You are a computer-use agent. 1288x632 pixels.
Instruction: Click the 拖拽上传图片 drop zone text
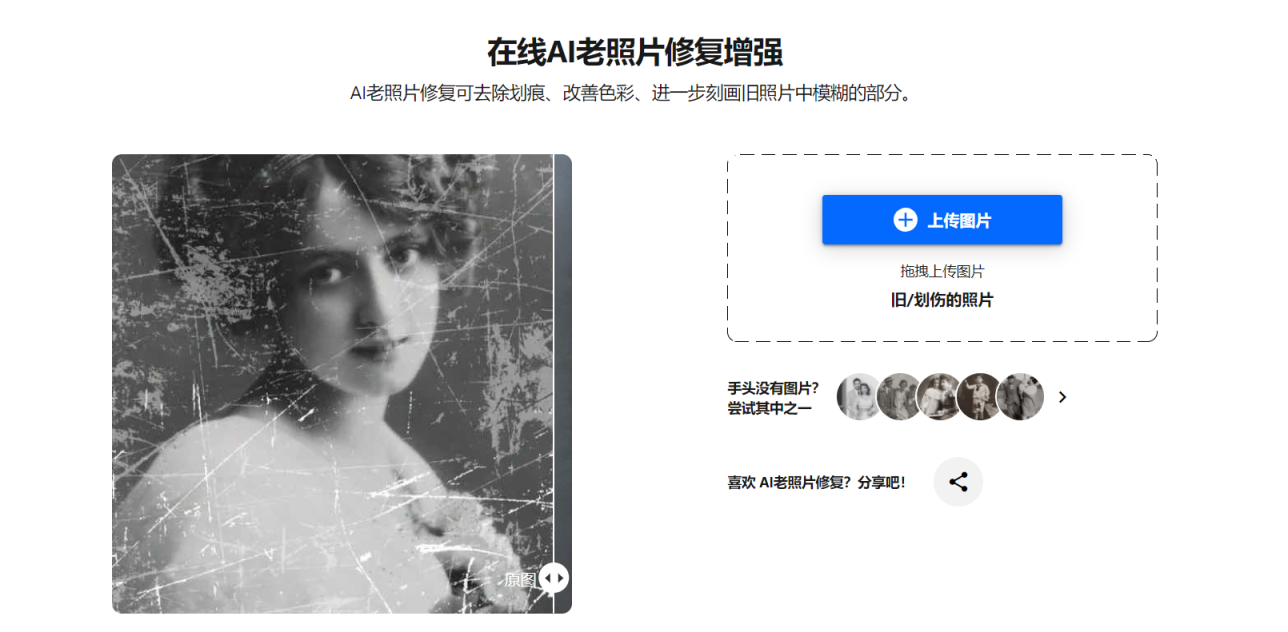(x=942, y=271)
